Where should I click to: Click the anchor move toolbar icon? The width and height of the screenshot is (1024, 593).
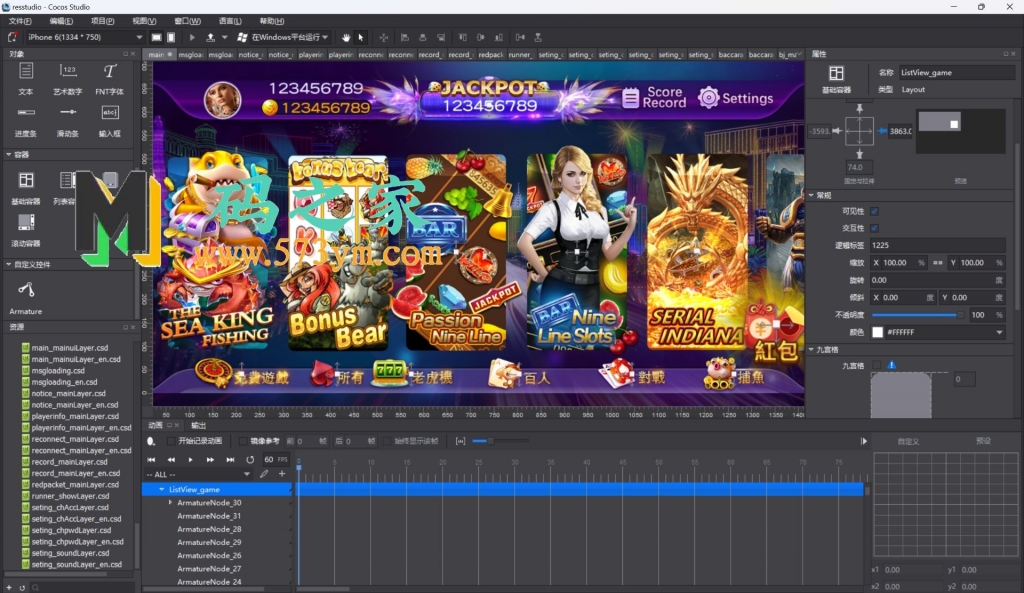383,37
